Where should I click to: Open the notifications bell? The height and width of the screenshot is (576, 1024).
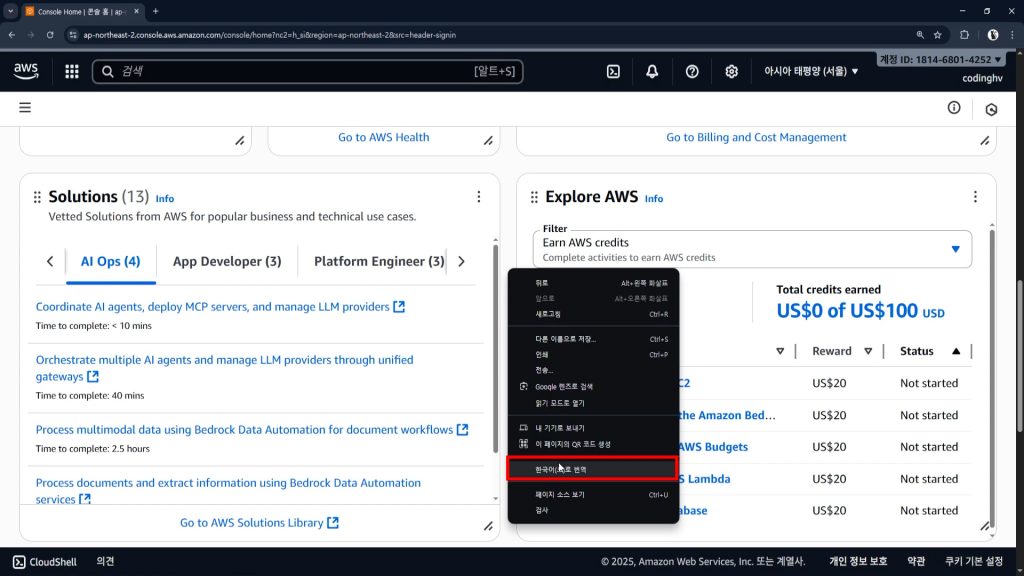coord(652,71)
